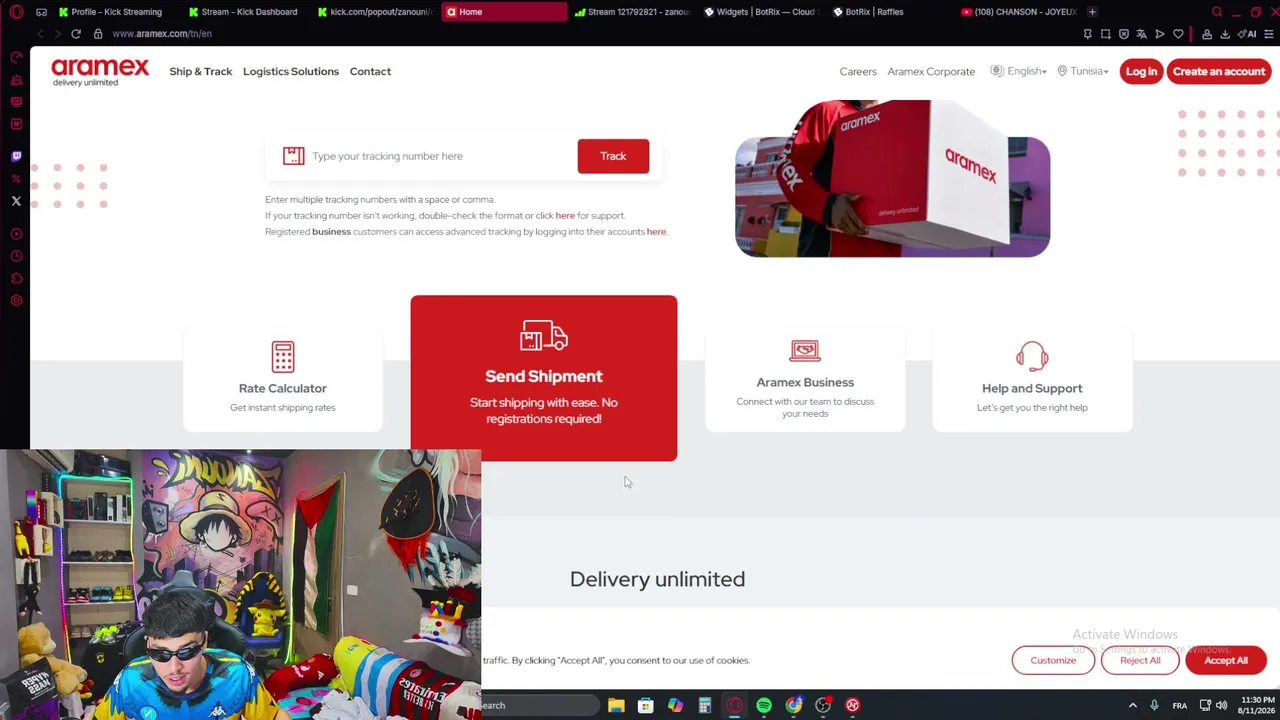Click the Aramex Business laptop icon
Screen dimensions: 1280x720
click(805, 351)
